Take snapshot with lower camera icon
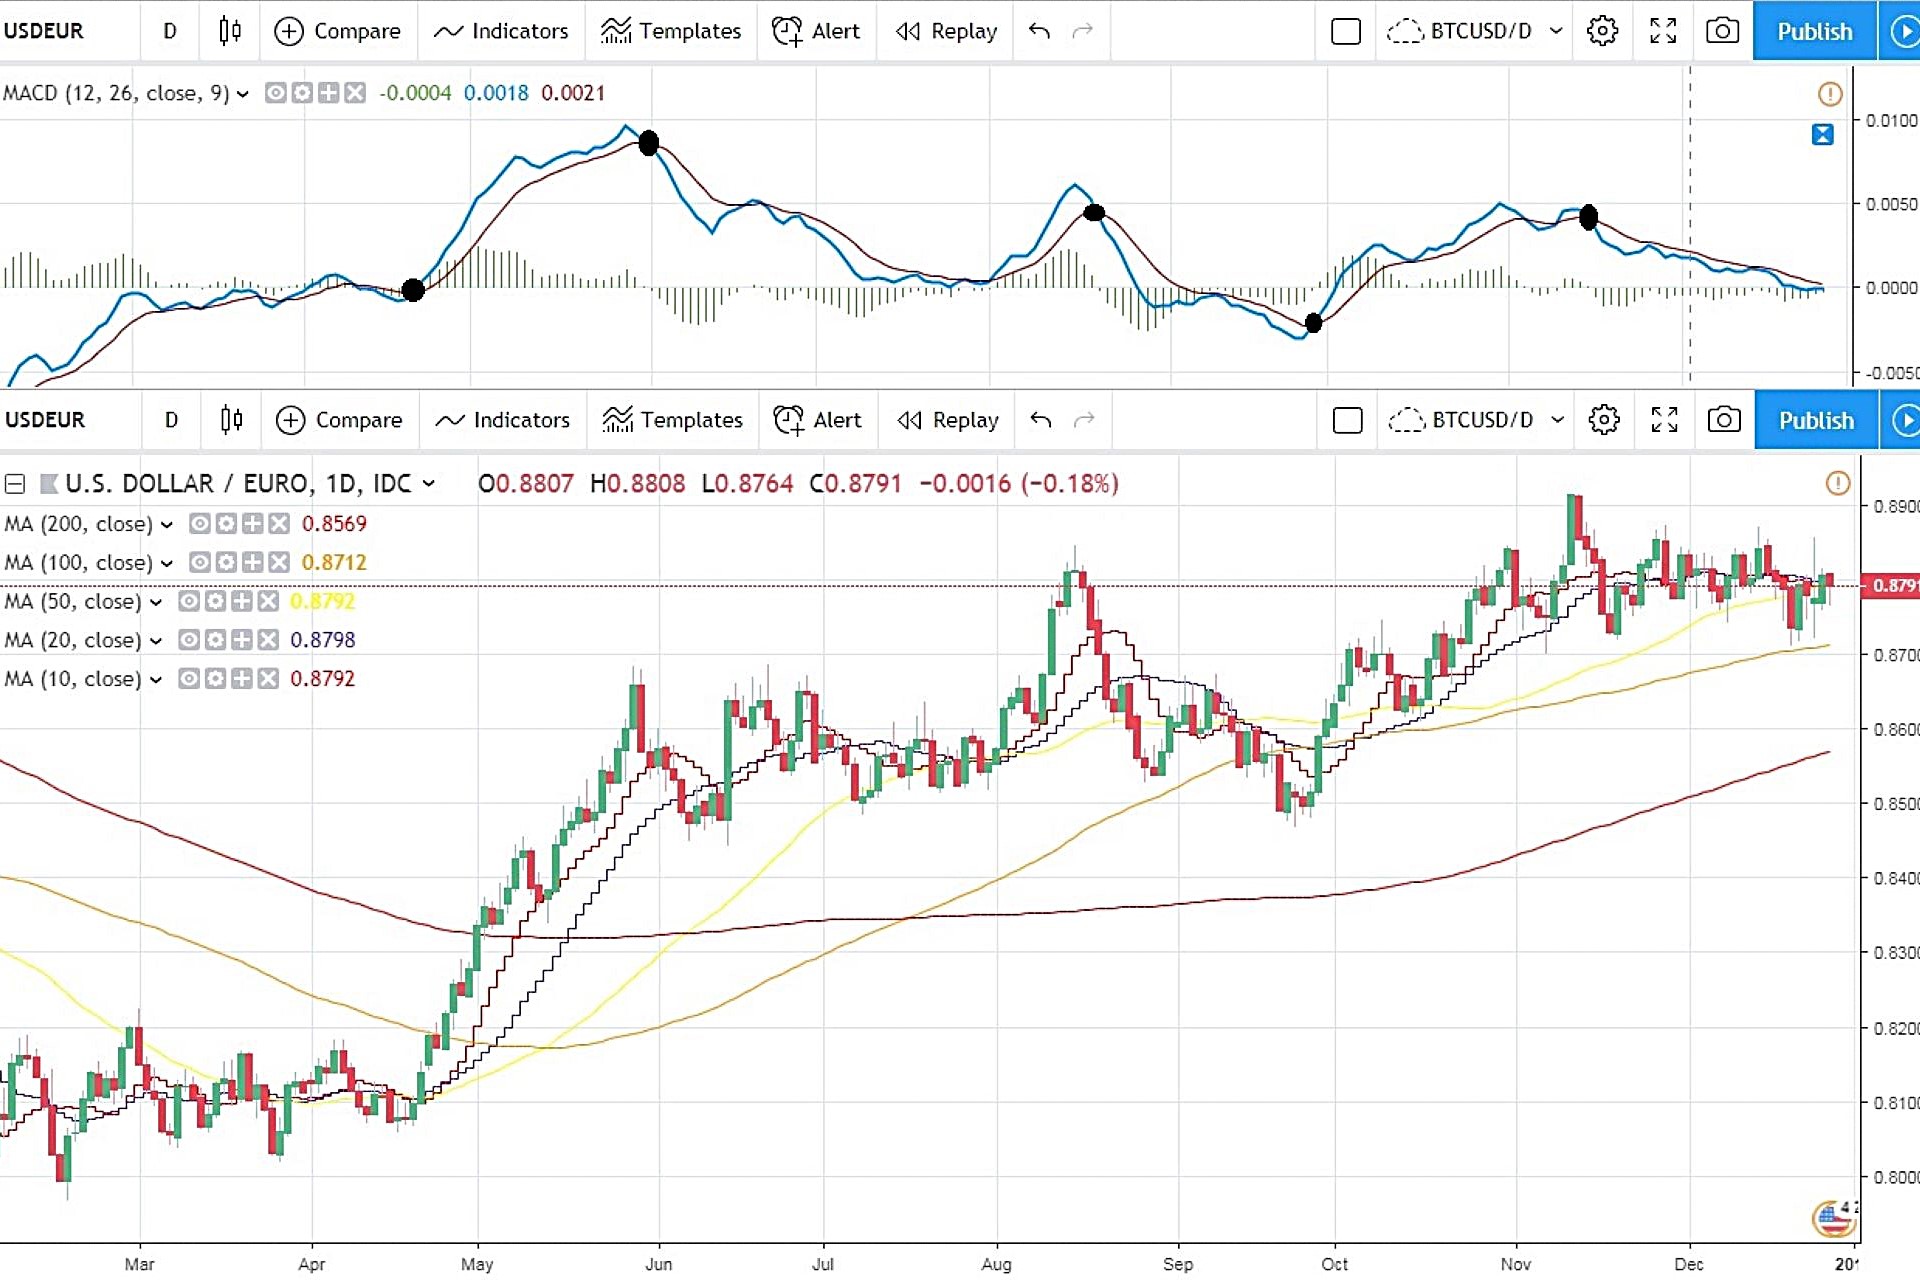The height and width of the screenshot is (1280, 1920). coord(1724,420)
